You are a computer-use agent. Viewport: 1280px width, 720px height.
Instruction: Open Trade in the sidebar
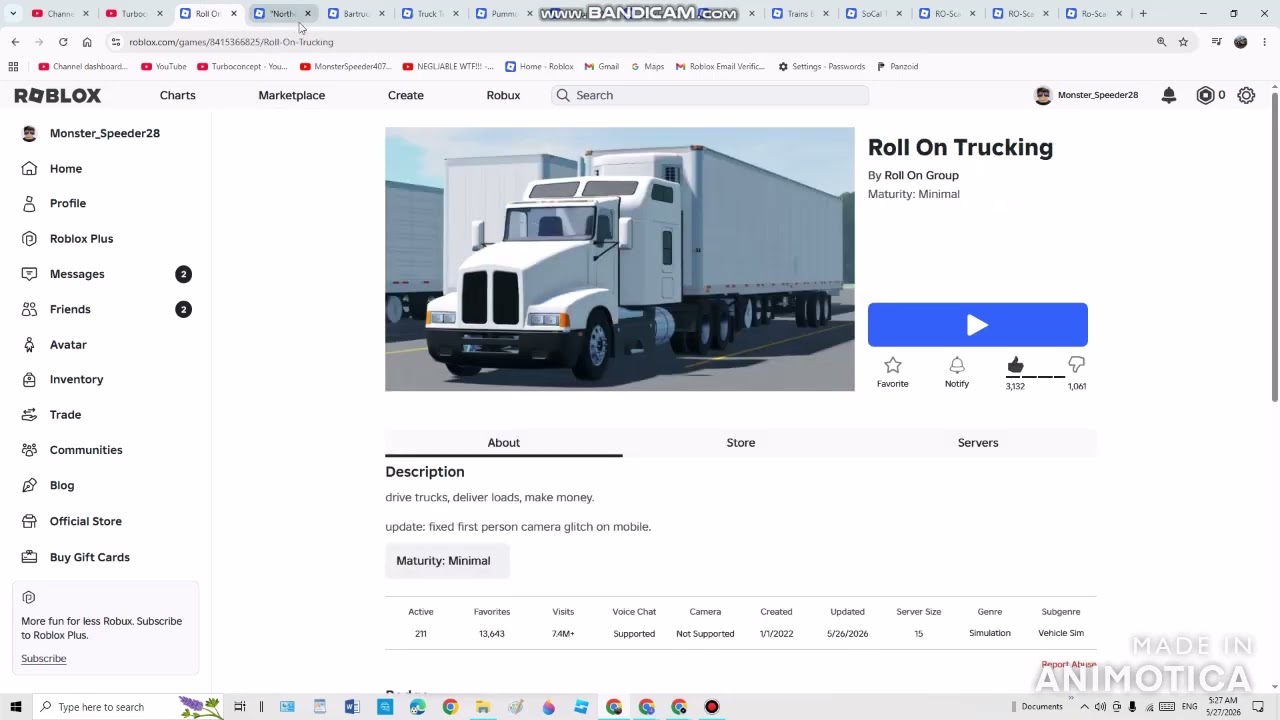click(x=65, y=414)
